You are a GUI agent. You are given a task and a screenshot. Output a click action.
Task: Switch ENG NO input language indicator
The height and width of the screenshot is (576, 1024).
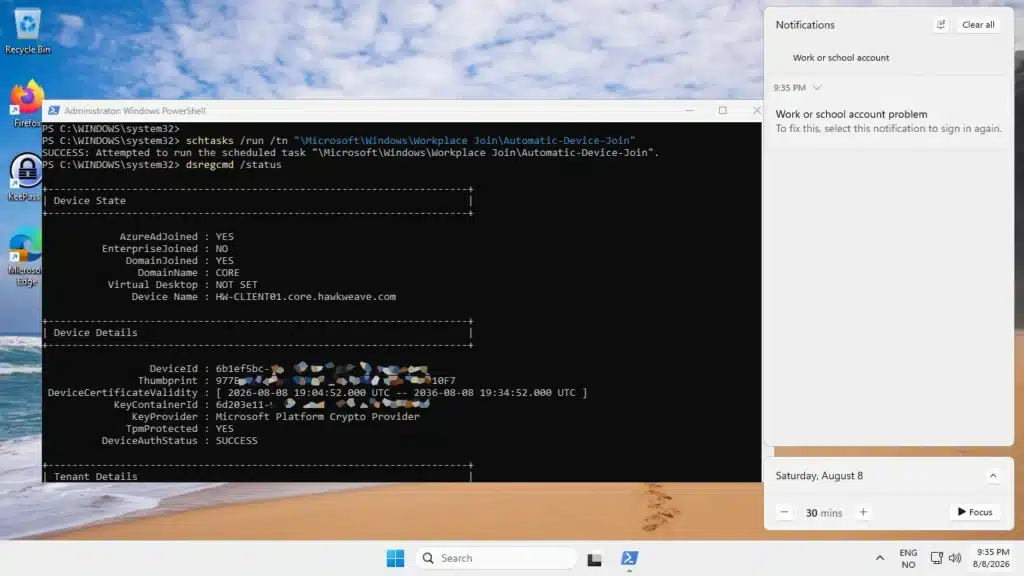coord(908,558)
